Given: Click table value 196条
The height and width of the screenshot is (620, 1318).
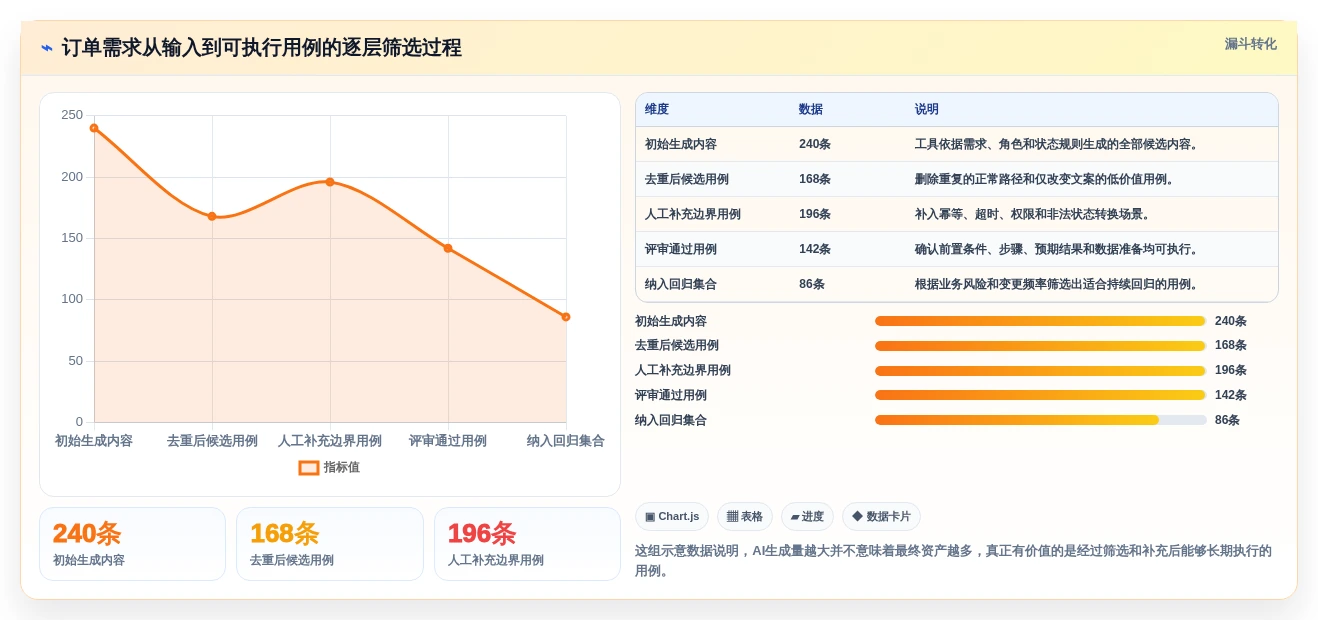Looking at the screenshot, I should pyautogui.click(x=815, y=214).
